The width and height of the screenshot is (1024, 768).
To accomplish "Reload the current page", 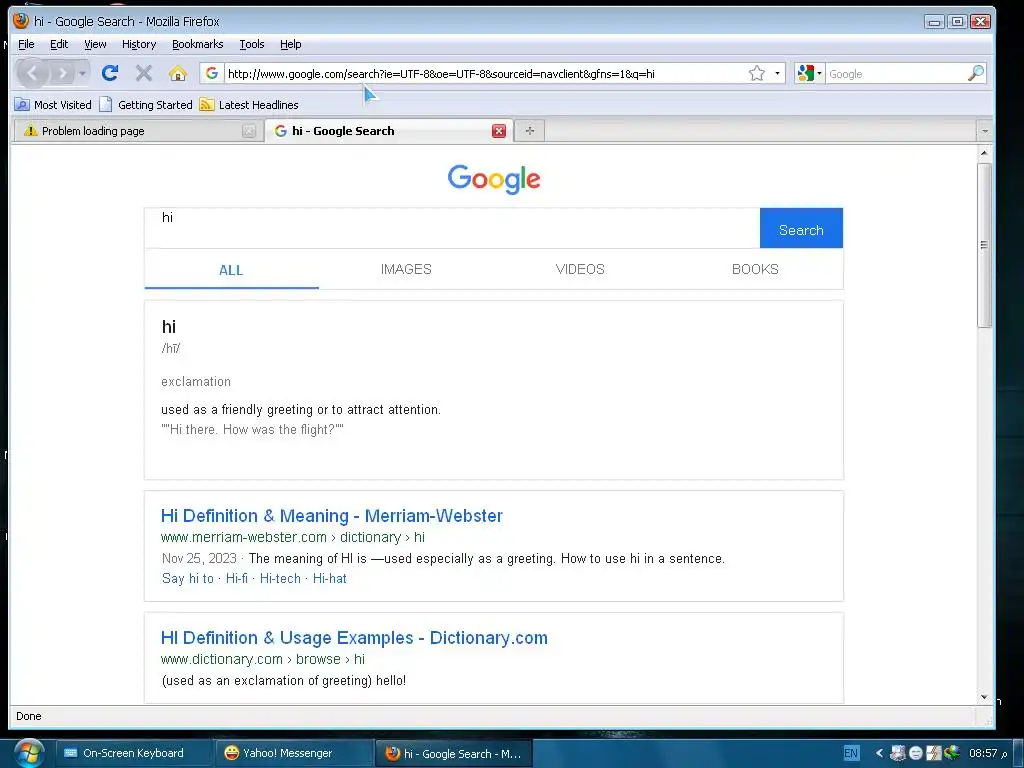I will pos(110,73).
